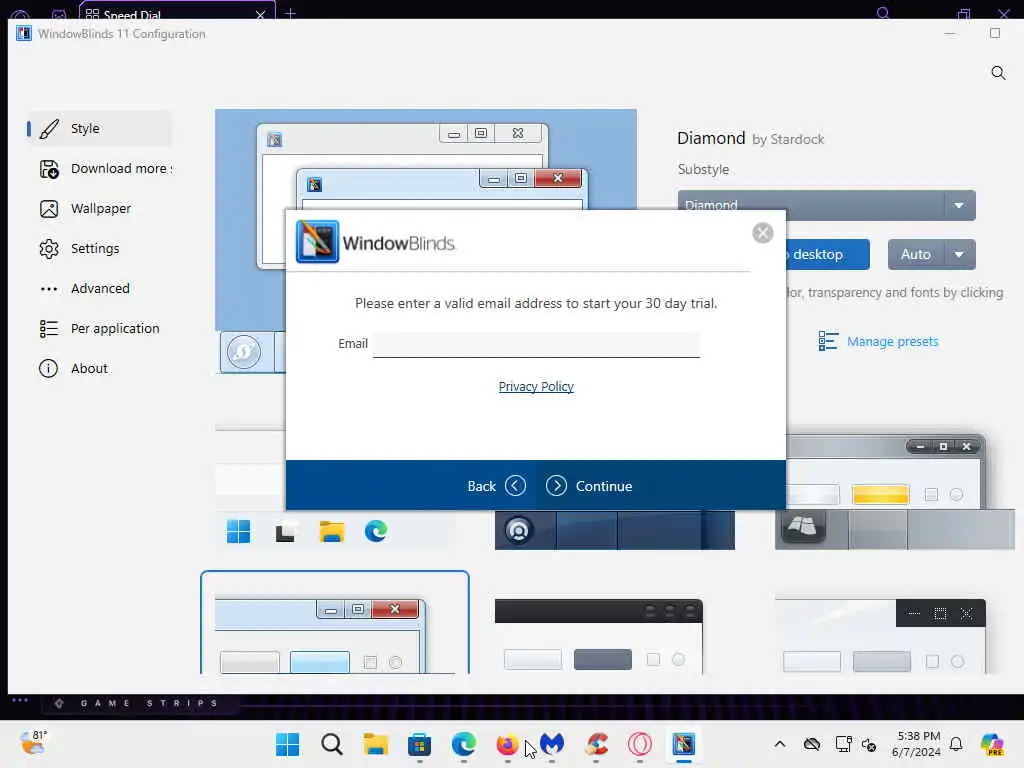The width and height of the screenshot is (1024, 768).
Task: Open About page text in sidebar
Action: point(89,368)
